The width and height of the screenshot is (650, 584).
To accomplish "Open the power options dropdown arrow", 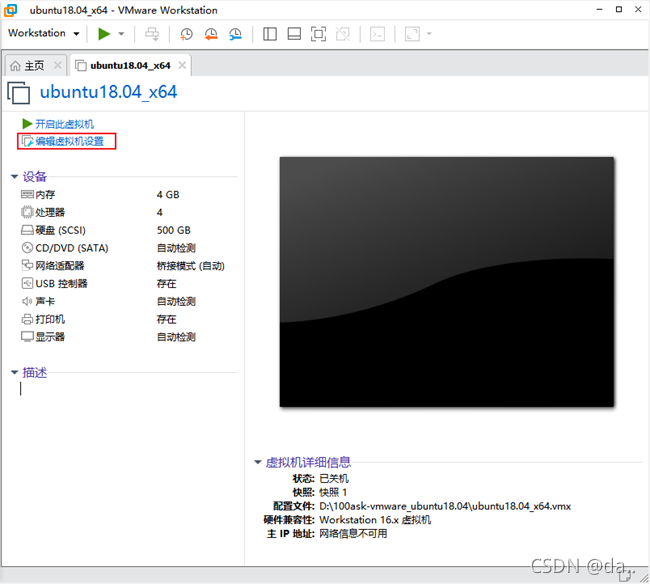I will pyautogui.click(x=122, y=34).
